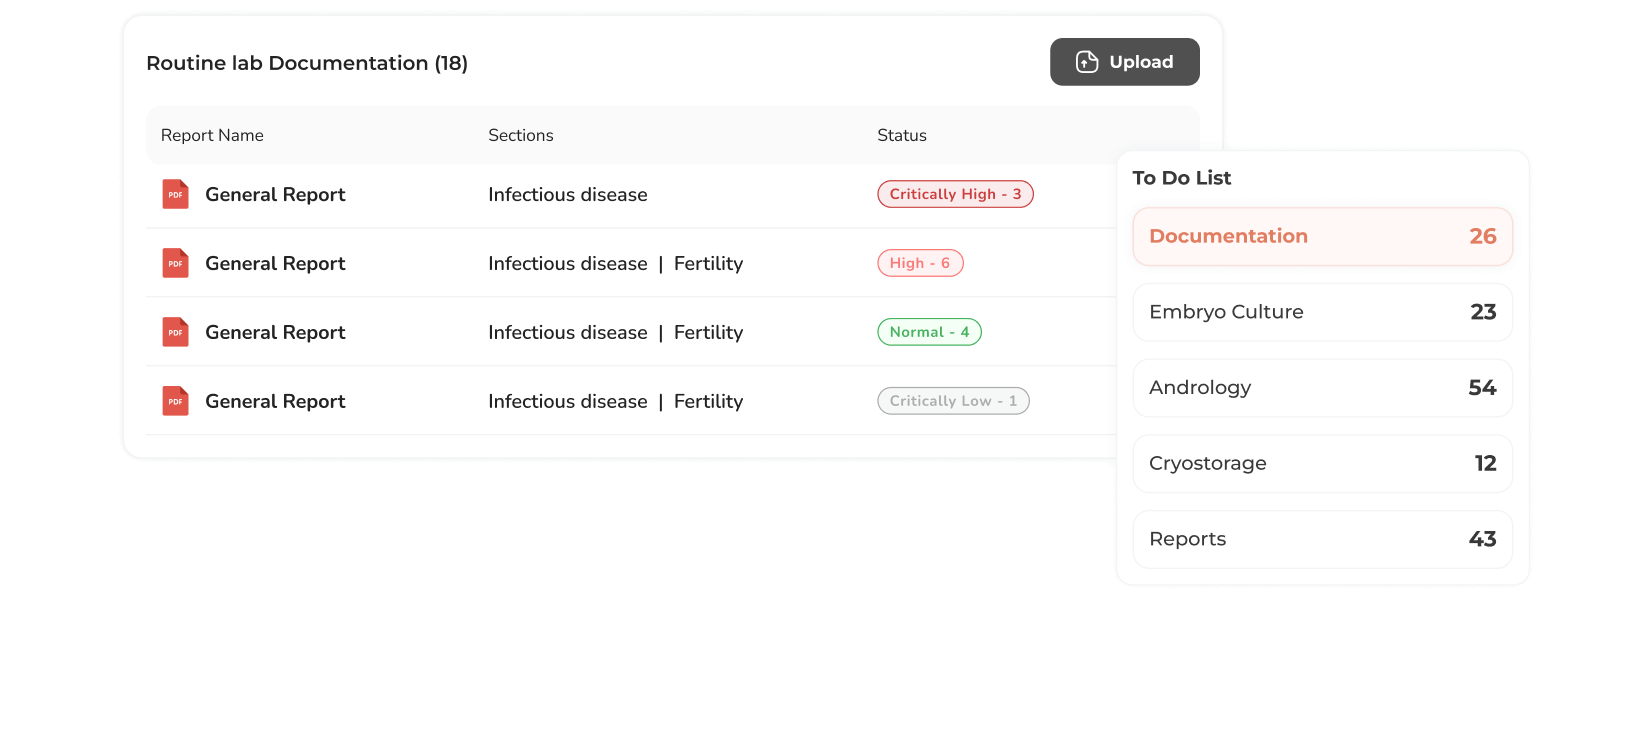1652x744 pixels.
Task: Click the PDF icon in the Normal - 4 row
Action: [175, 332]
